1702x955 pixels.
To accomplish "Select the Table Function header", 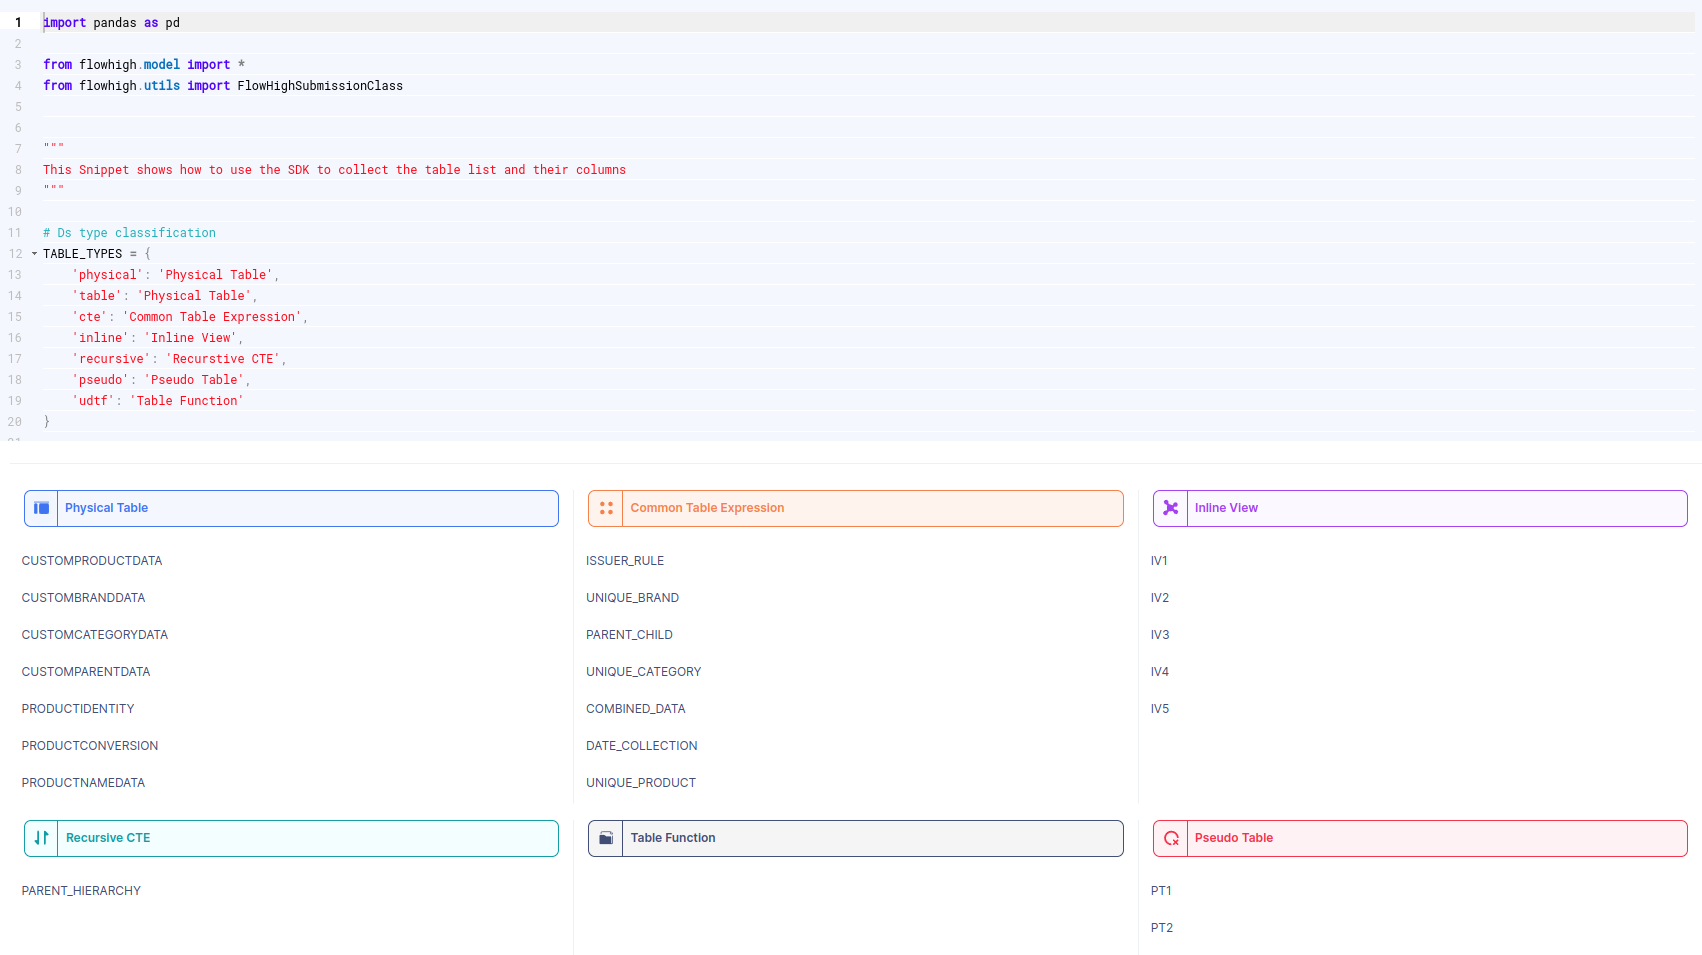I will (x=856, y=838).
